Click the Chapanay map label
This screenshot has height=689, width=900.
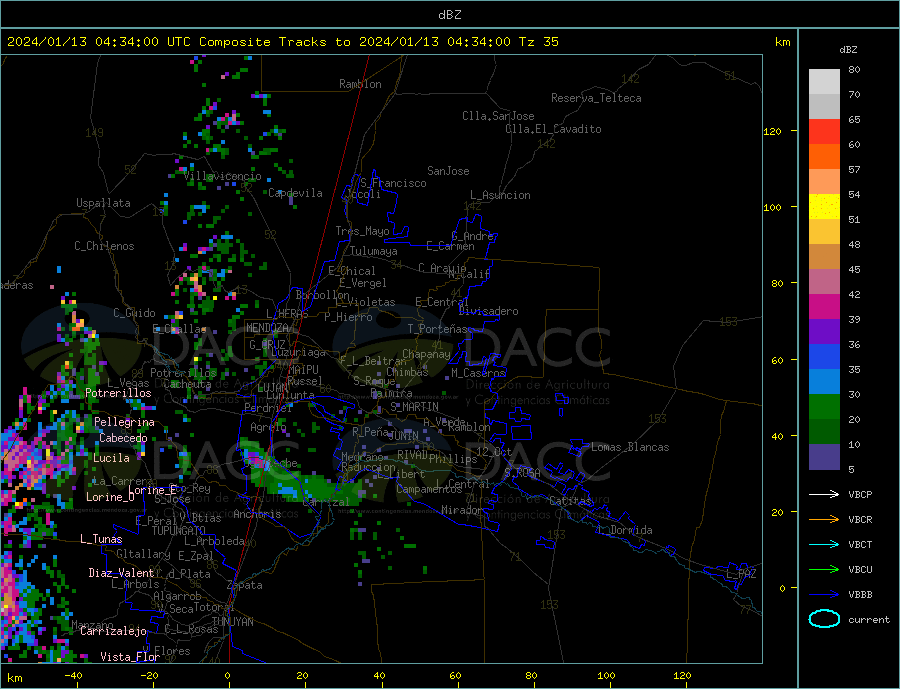[x=426, y=354]
